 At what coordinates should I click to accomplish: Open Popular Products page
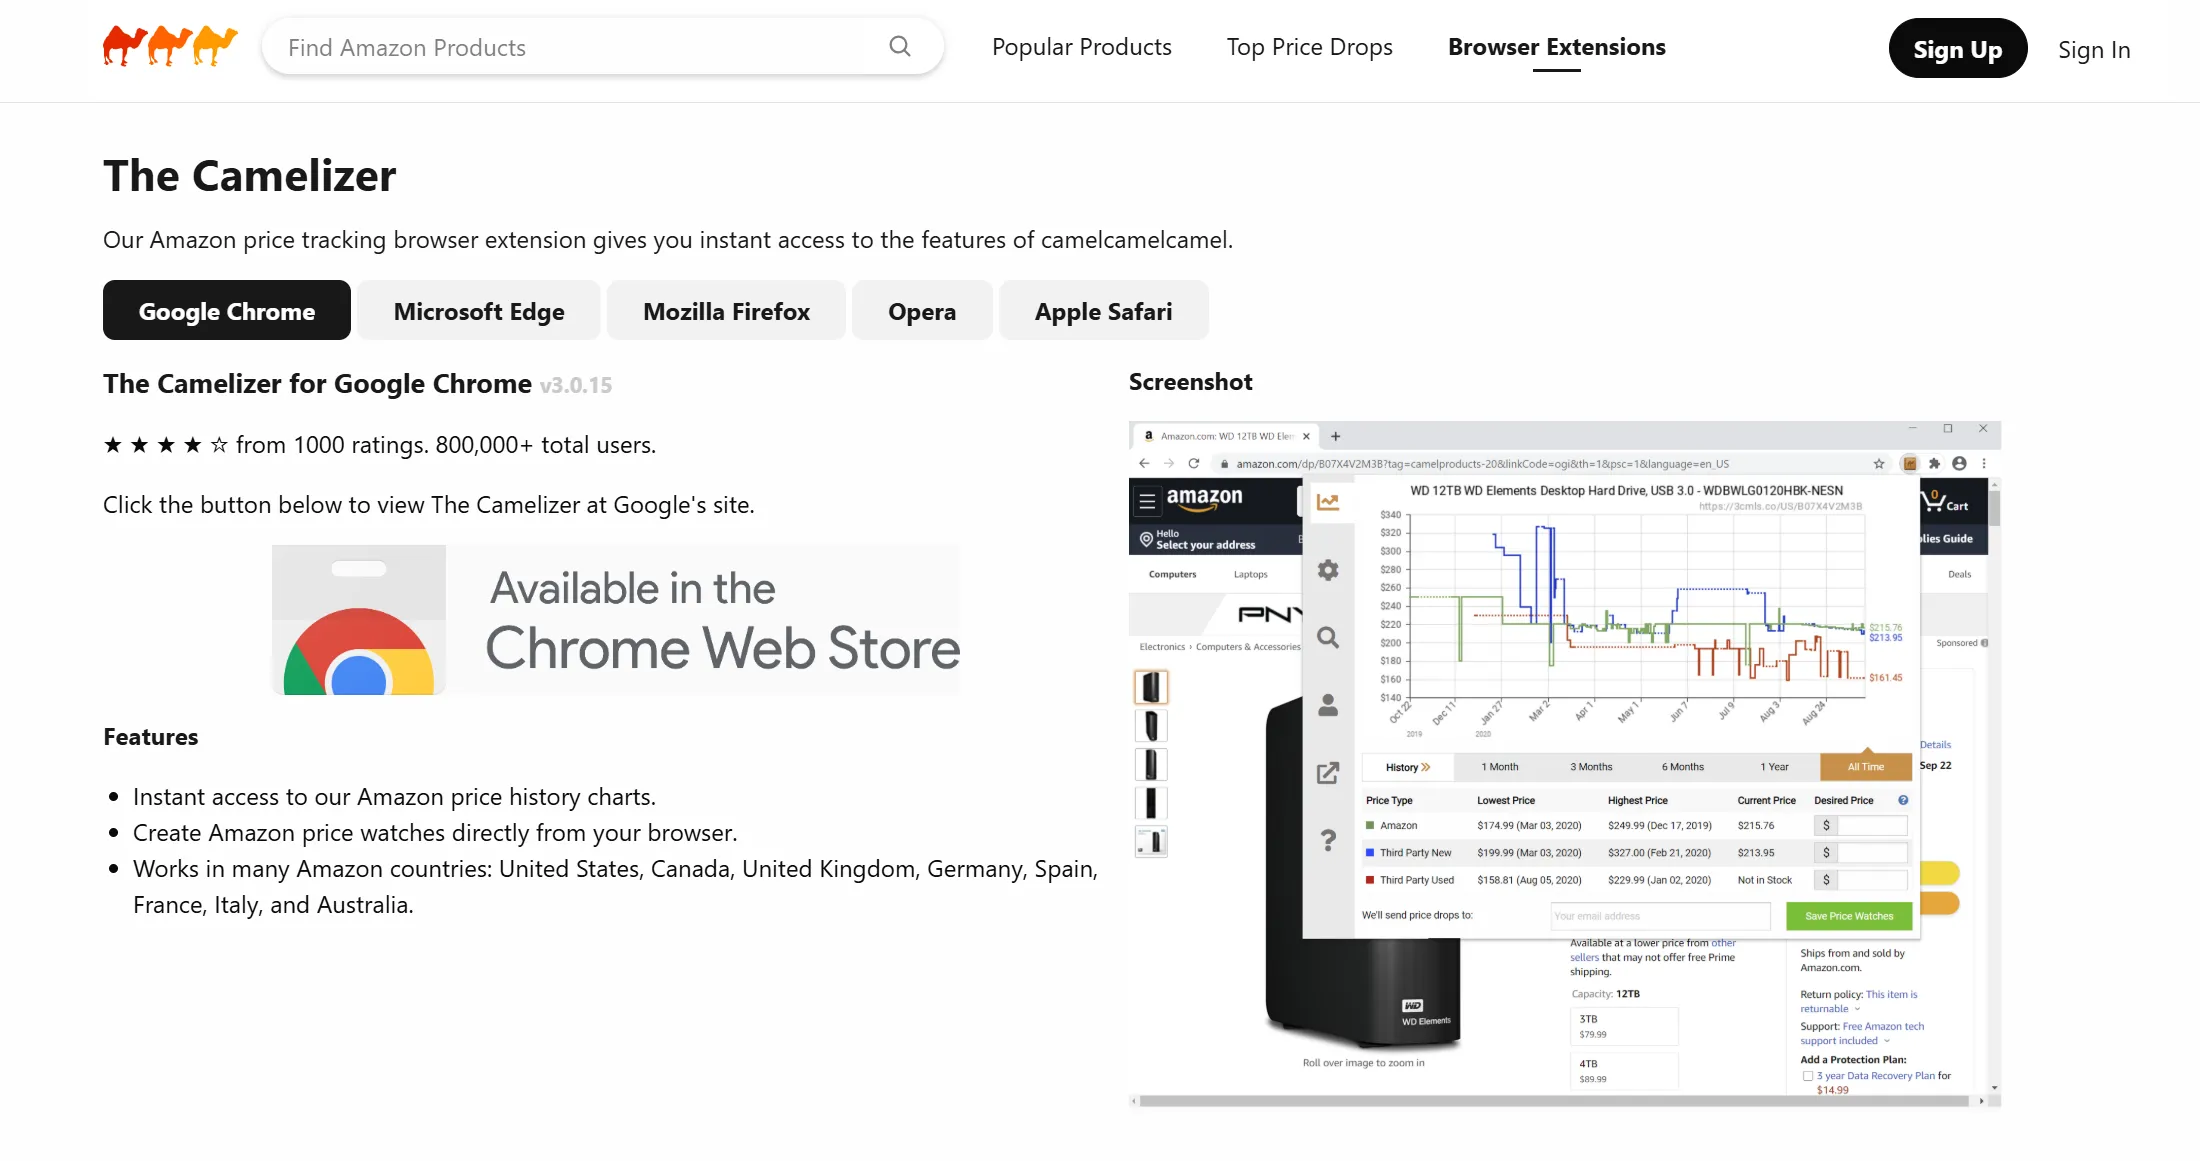(x=1081, y=47)
